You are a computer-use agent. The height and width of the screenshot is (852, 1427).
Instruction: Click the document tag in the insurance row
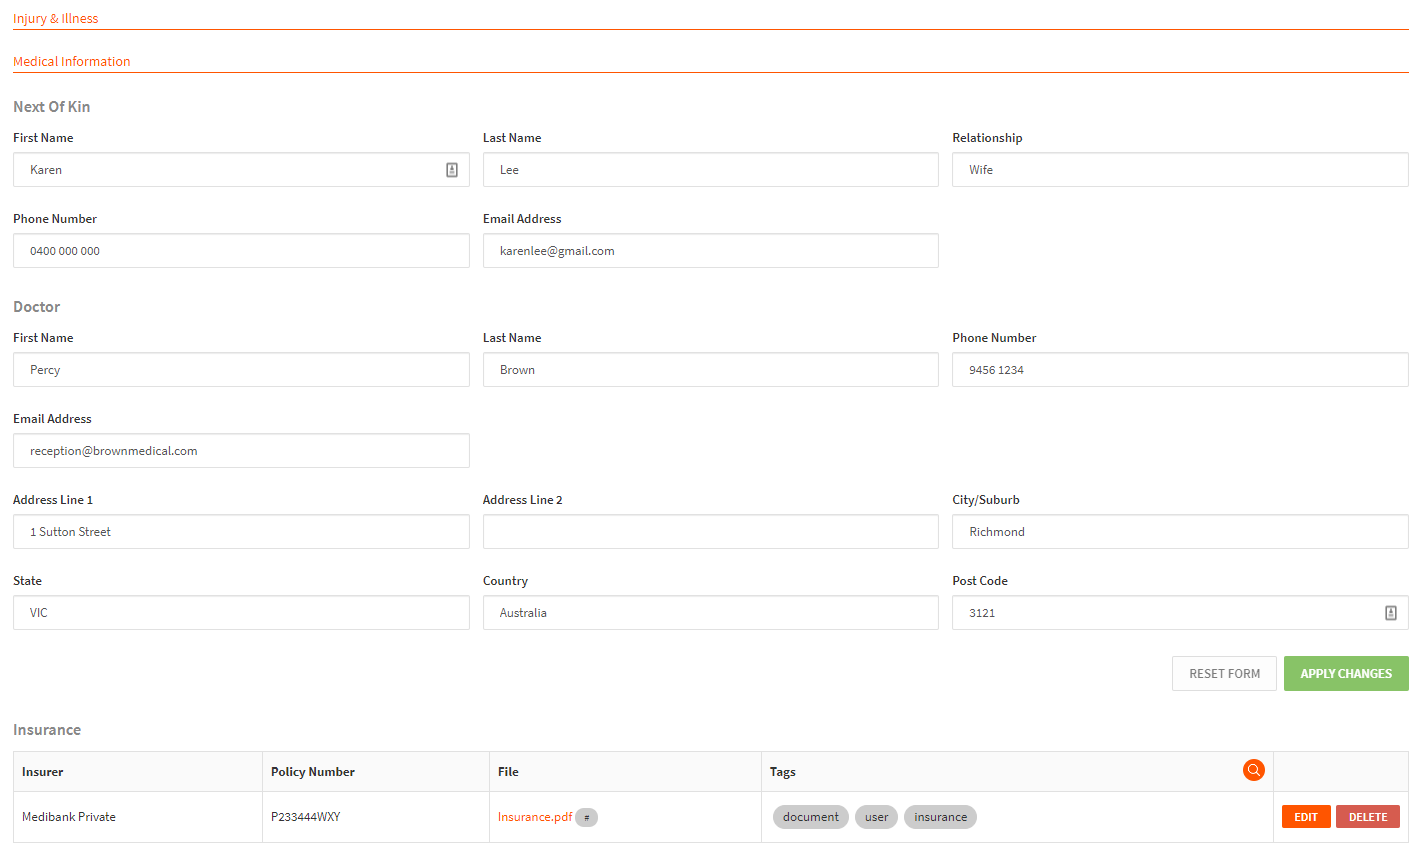click(x=811, y=817)
